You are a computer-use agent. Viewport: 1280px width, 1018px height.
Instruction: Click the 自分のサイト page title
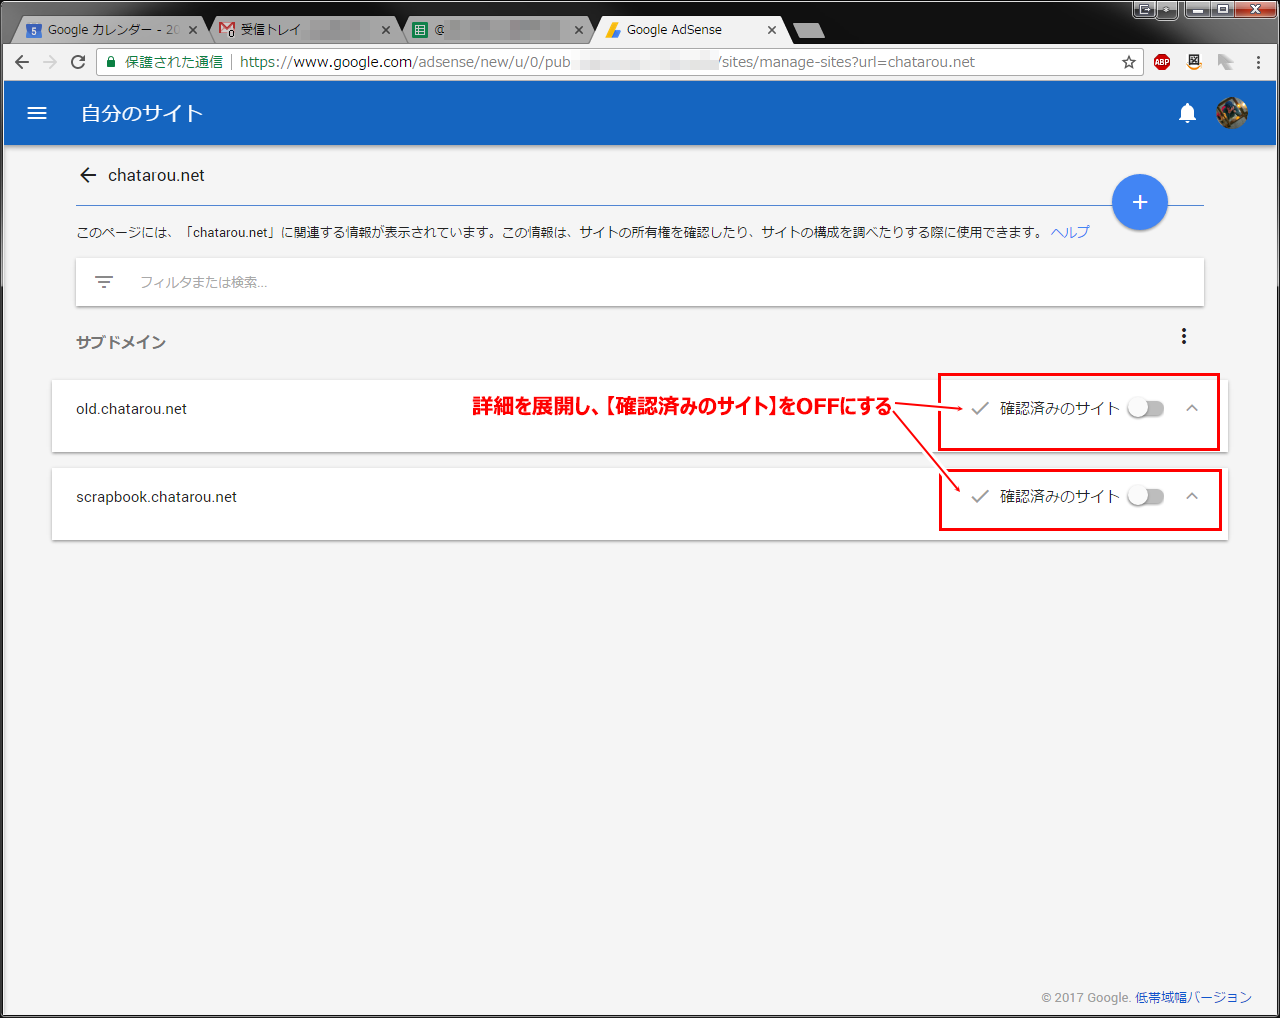pyautogui.click(x=142, y=113)
